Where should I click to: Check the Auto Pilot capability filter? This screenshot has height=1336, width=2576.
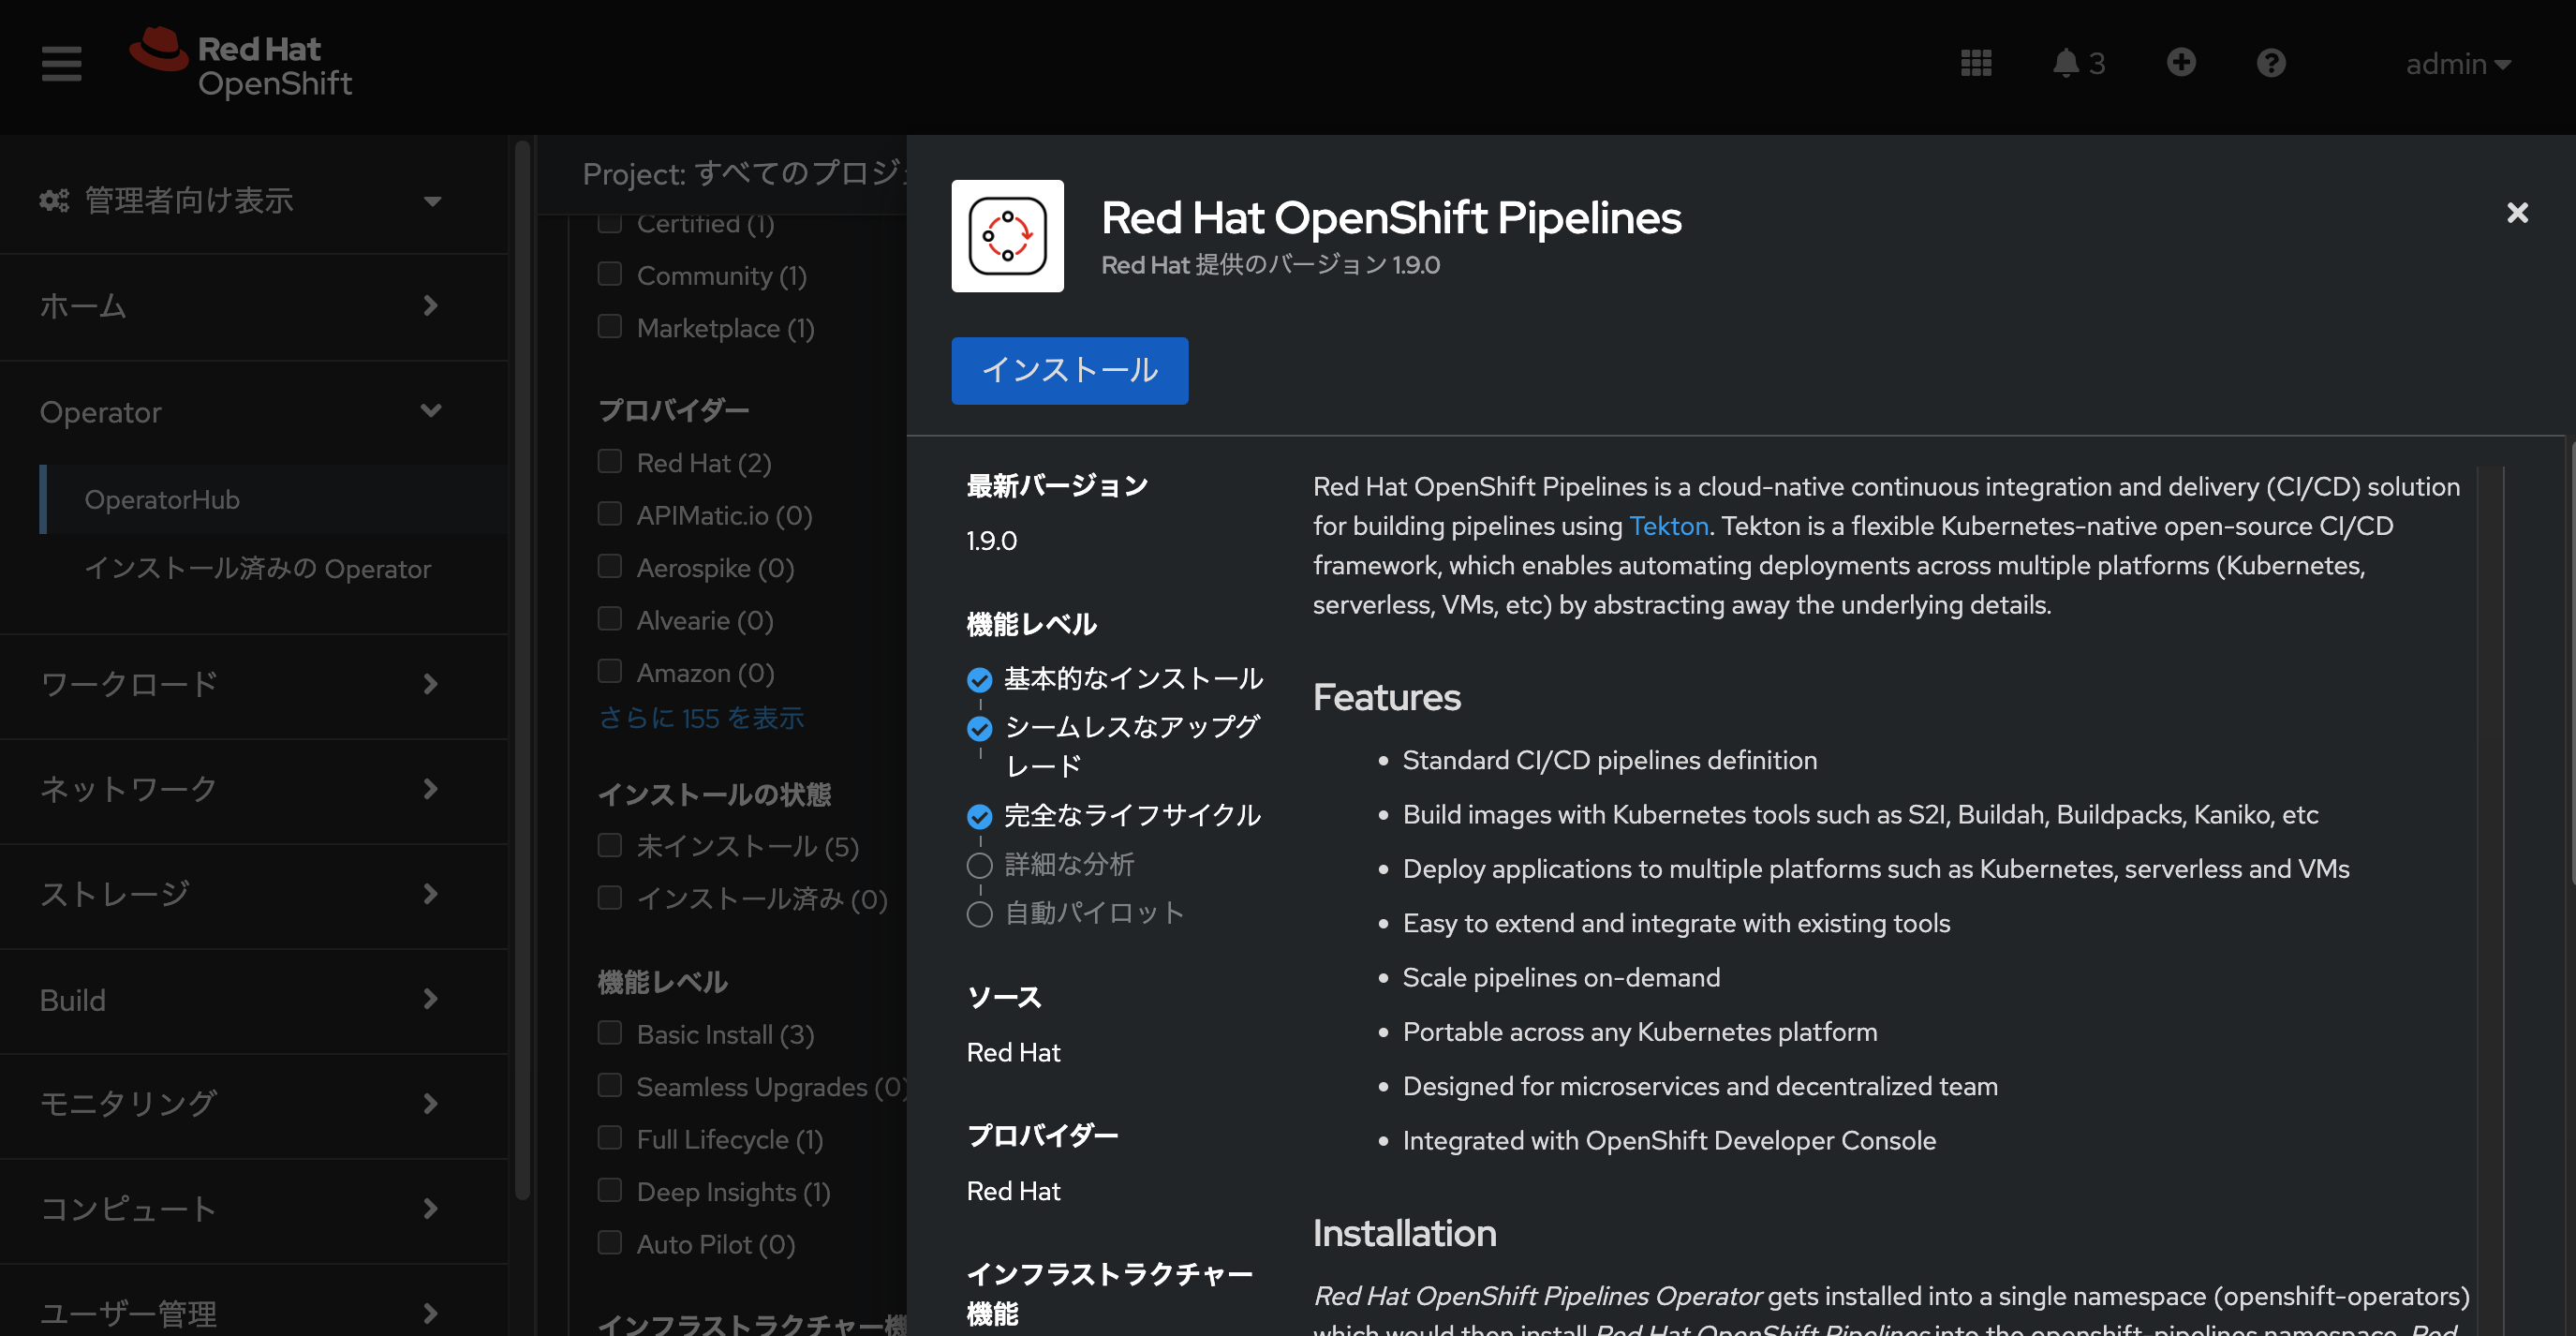[x=609, y=1243]
